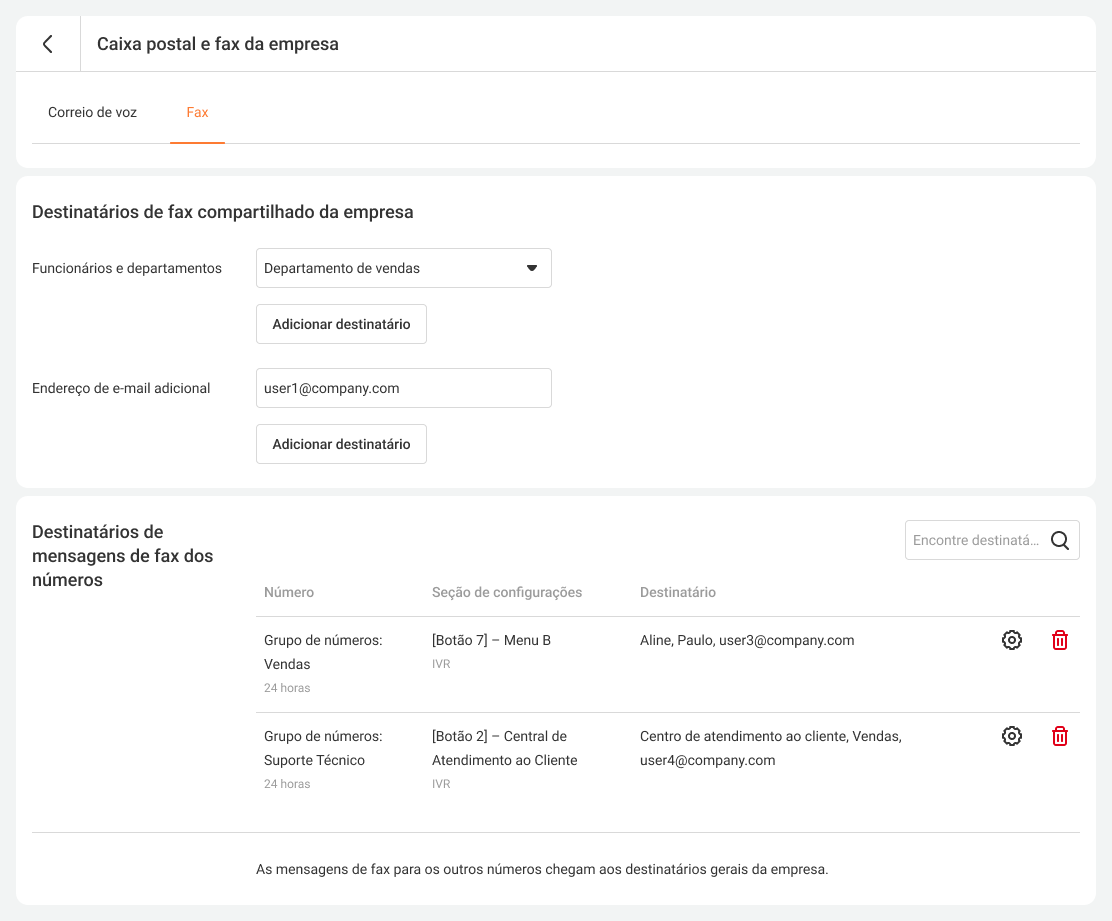Click the Destinatário column header
The width and height of the screenshot is (1112, 921).
tap(677, 592)
